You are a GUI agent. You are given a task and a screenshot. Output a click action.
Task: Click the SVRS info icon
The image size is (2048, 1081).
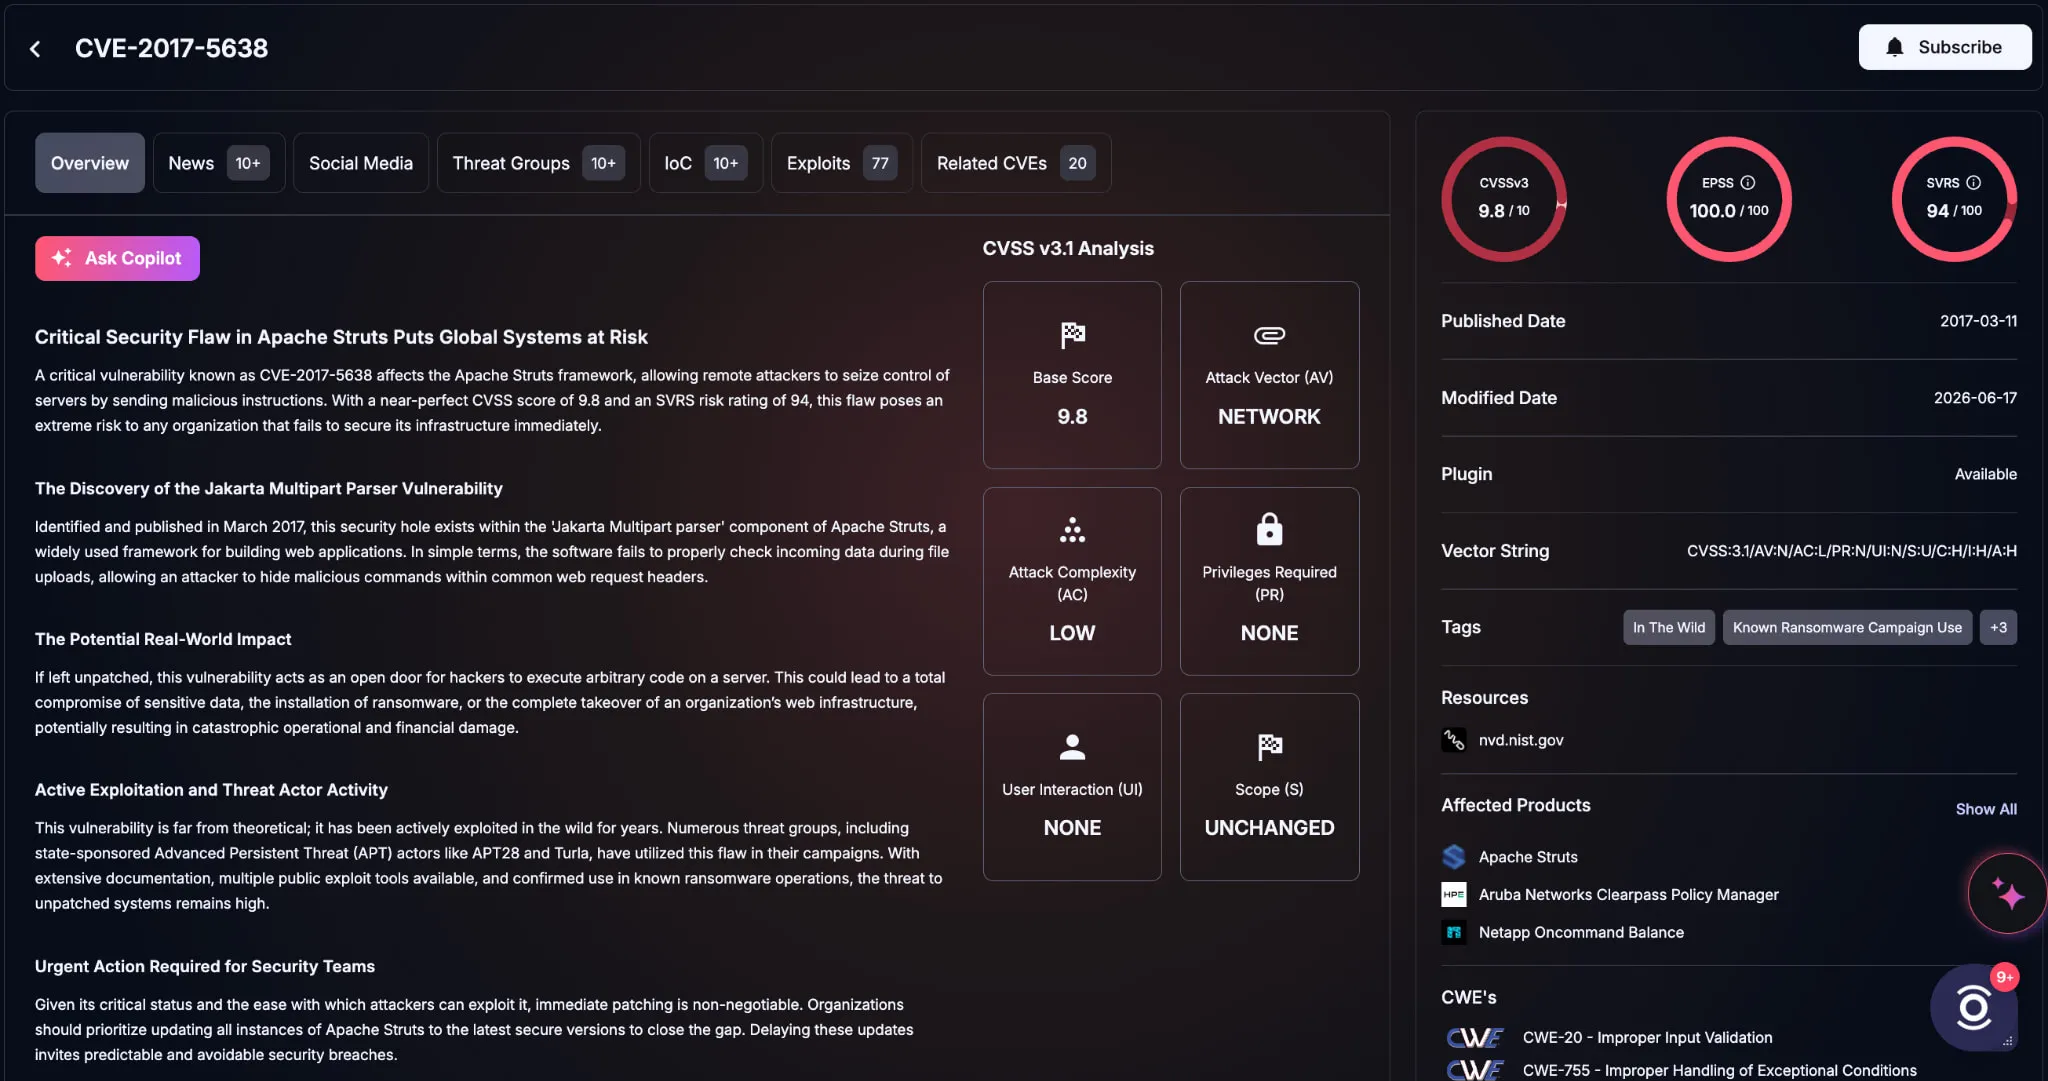[1973, 183]
